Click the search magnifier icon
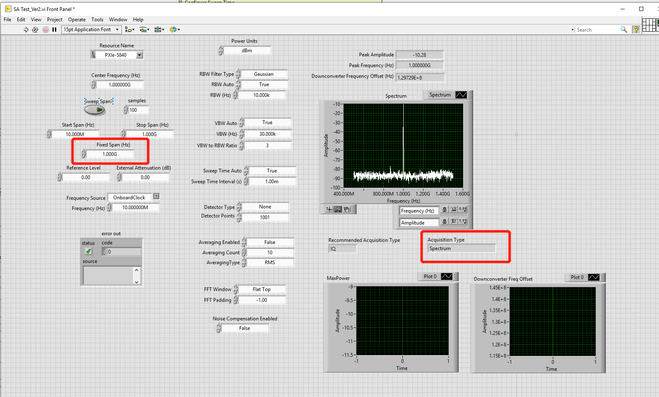 tap(624, 29)
